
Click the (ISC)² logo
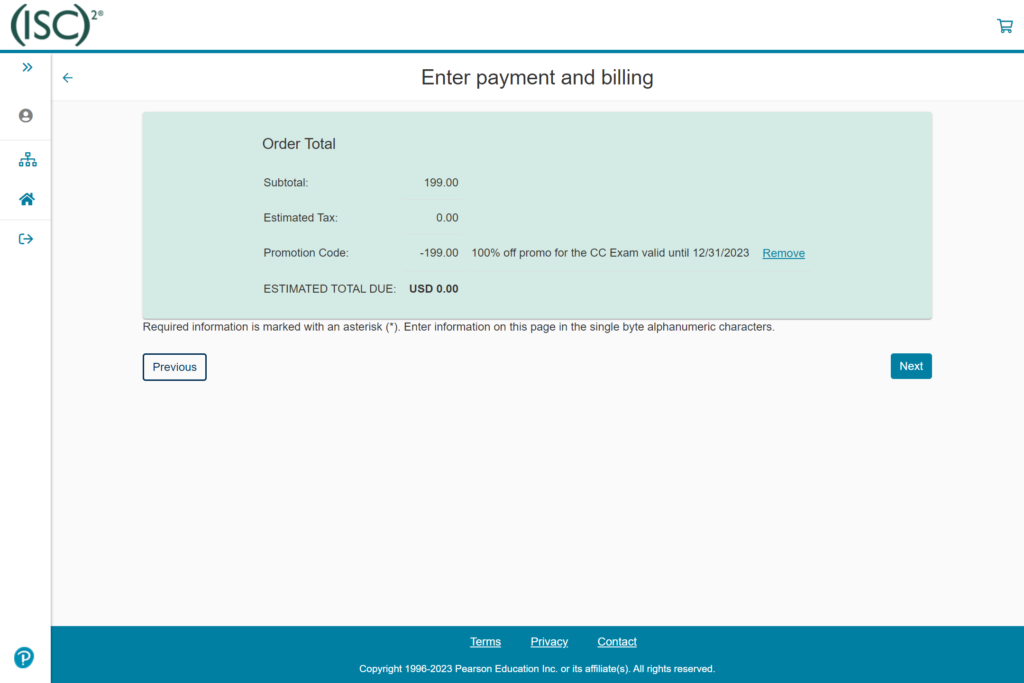57,25
